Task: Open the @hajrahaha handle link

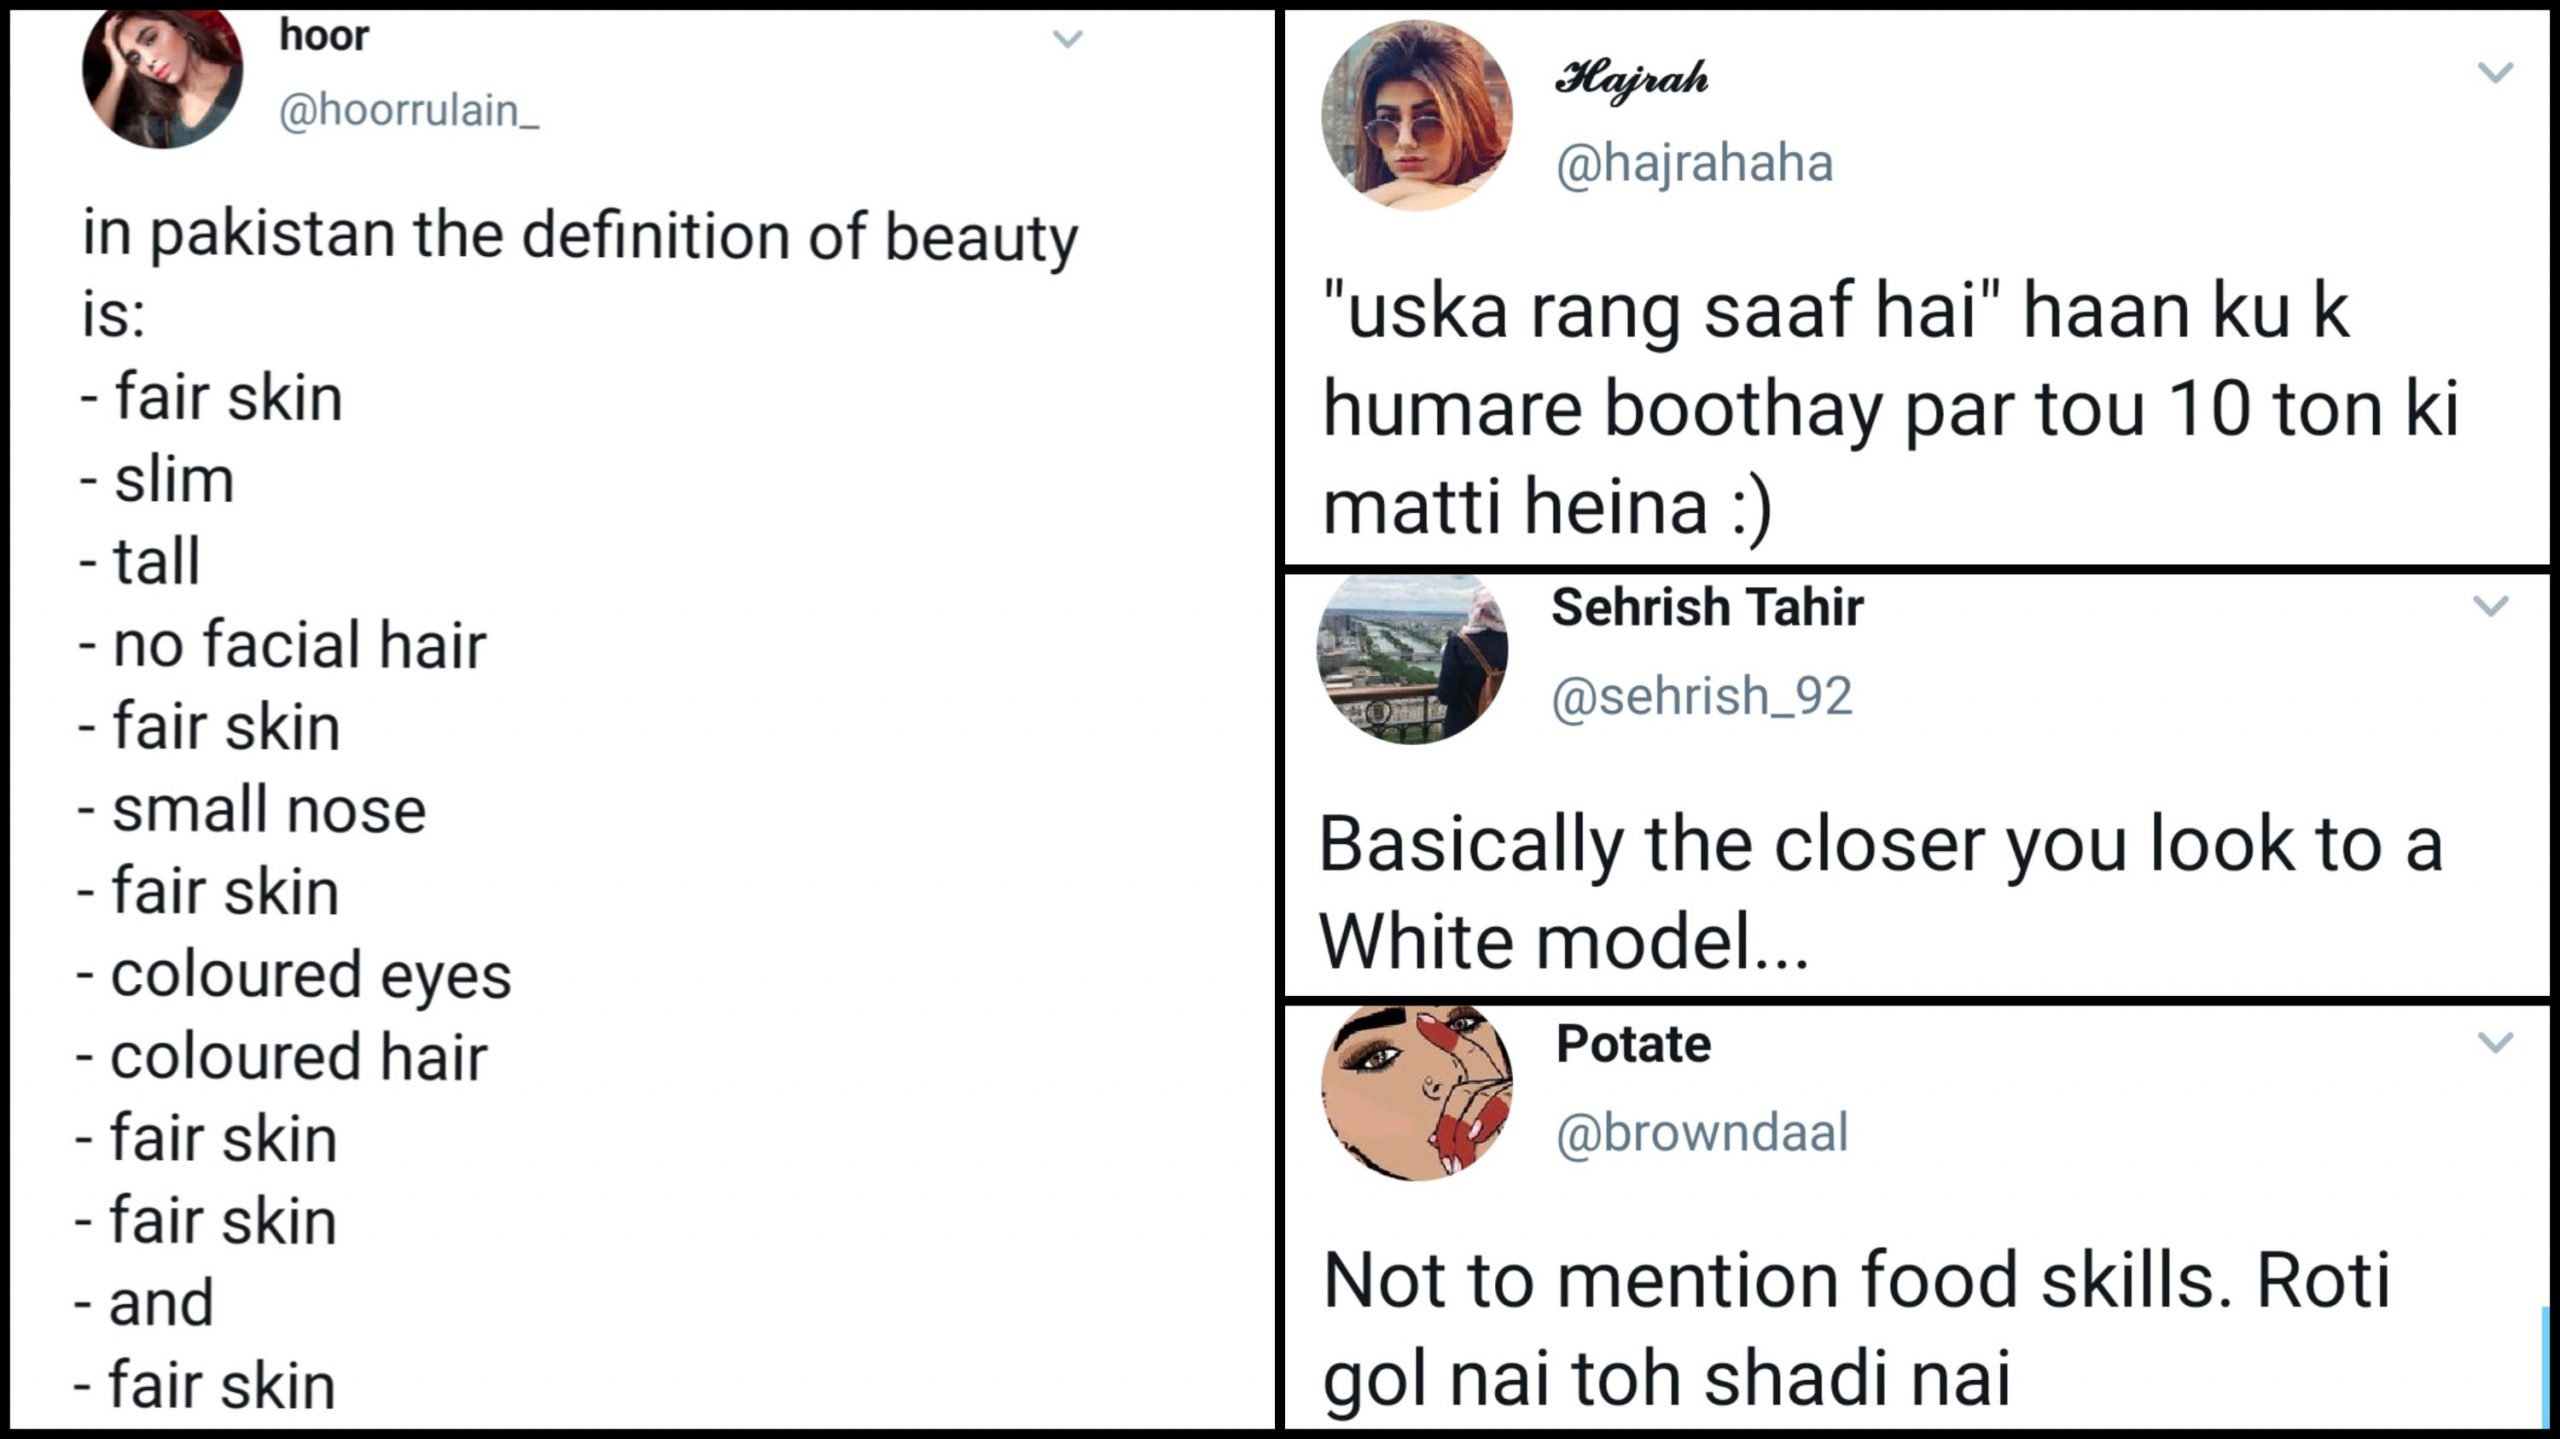Action: point(1694,164)
